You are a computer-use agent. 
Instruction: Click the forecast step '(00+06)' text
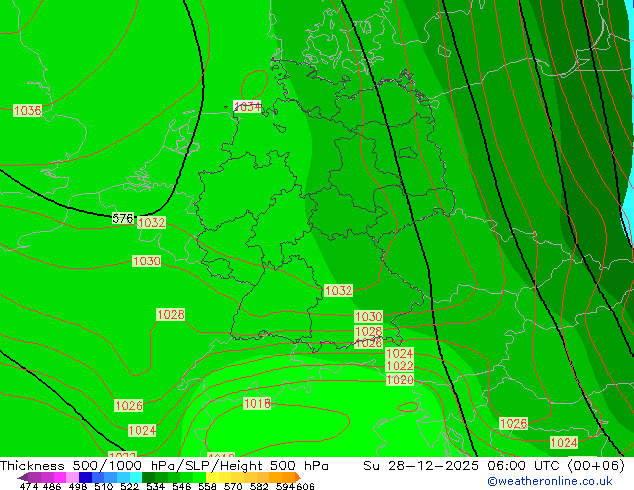pyautogui.click(x=596, y=466)
